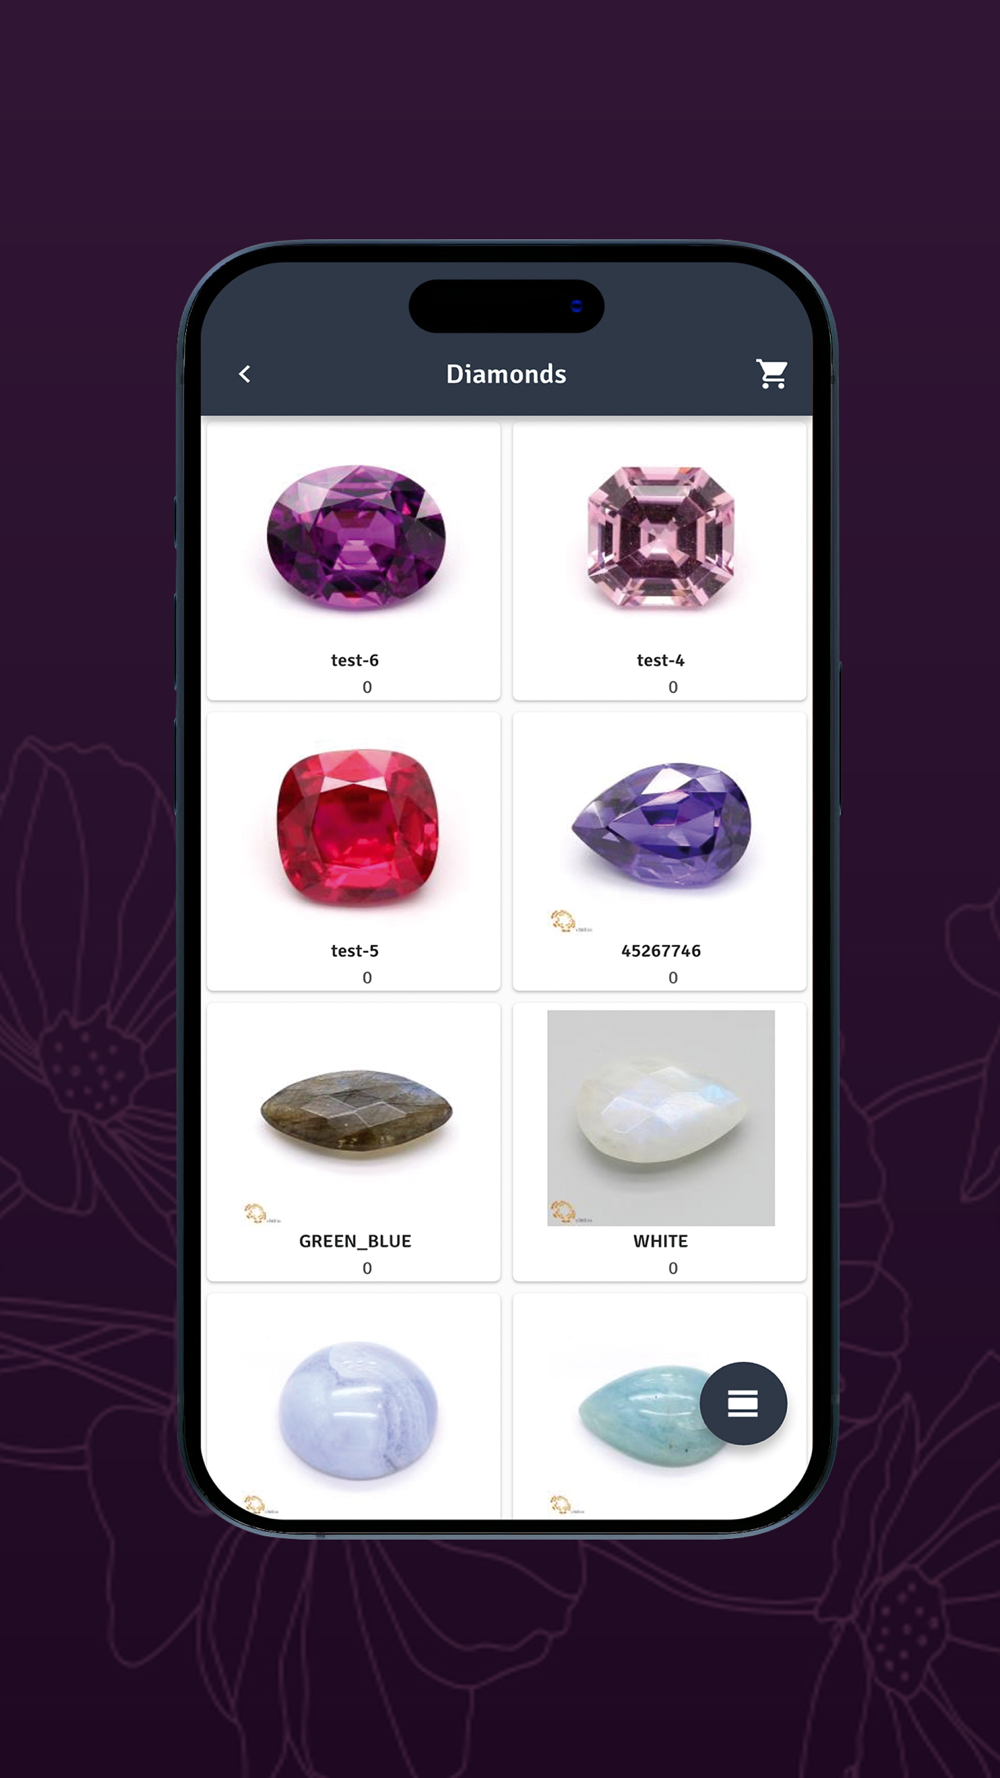The image size is (1000, 1778).
Task: Click the test-4 product label
Action: coord(661,660)
